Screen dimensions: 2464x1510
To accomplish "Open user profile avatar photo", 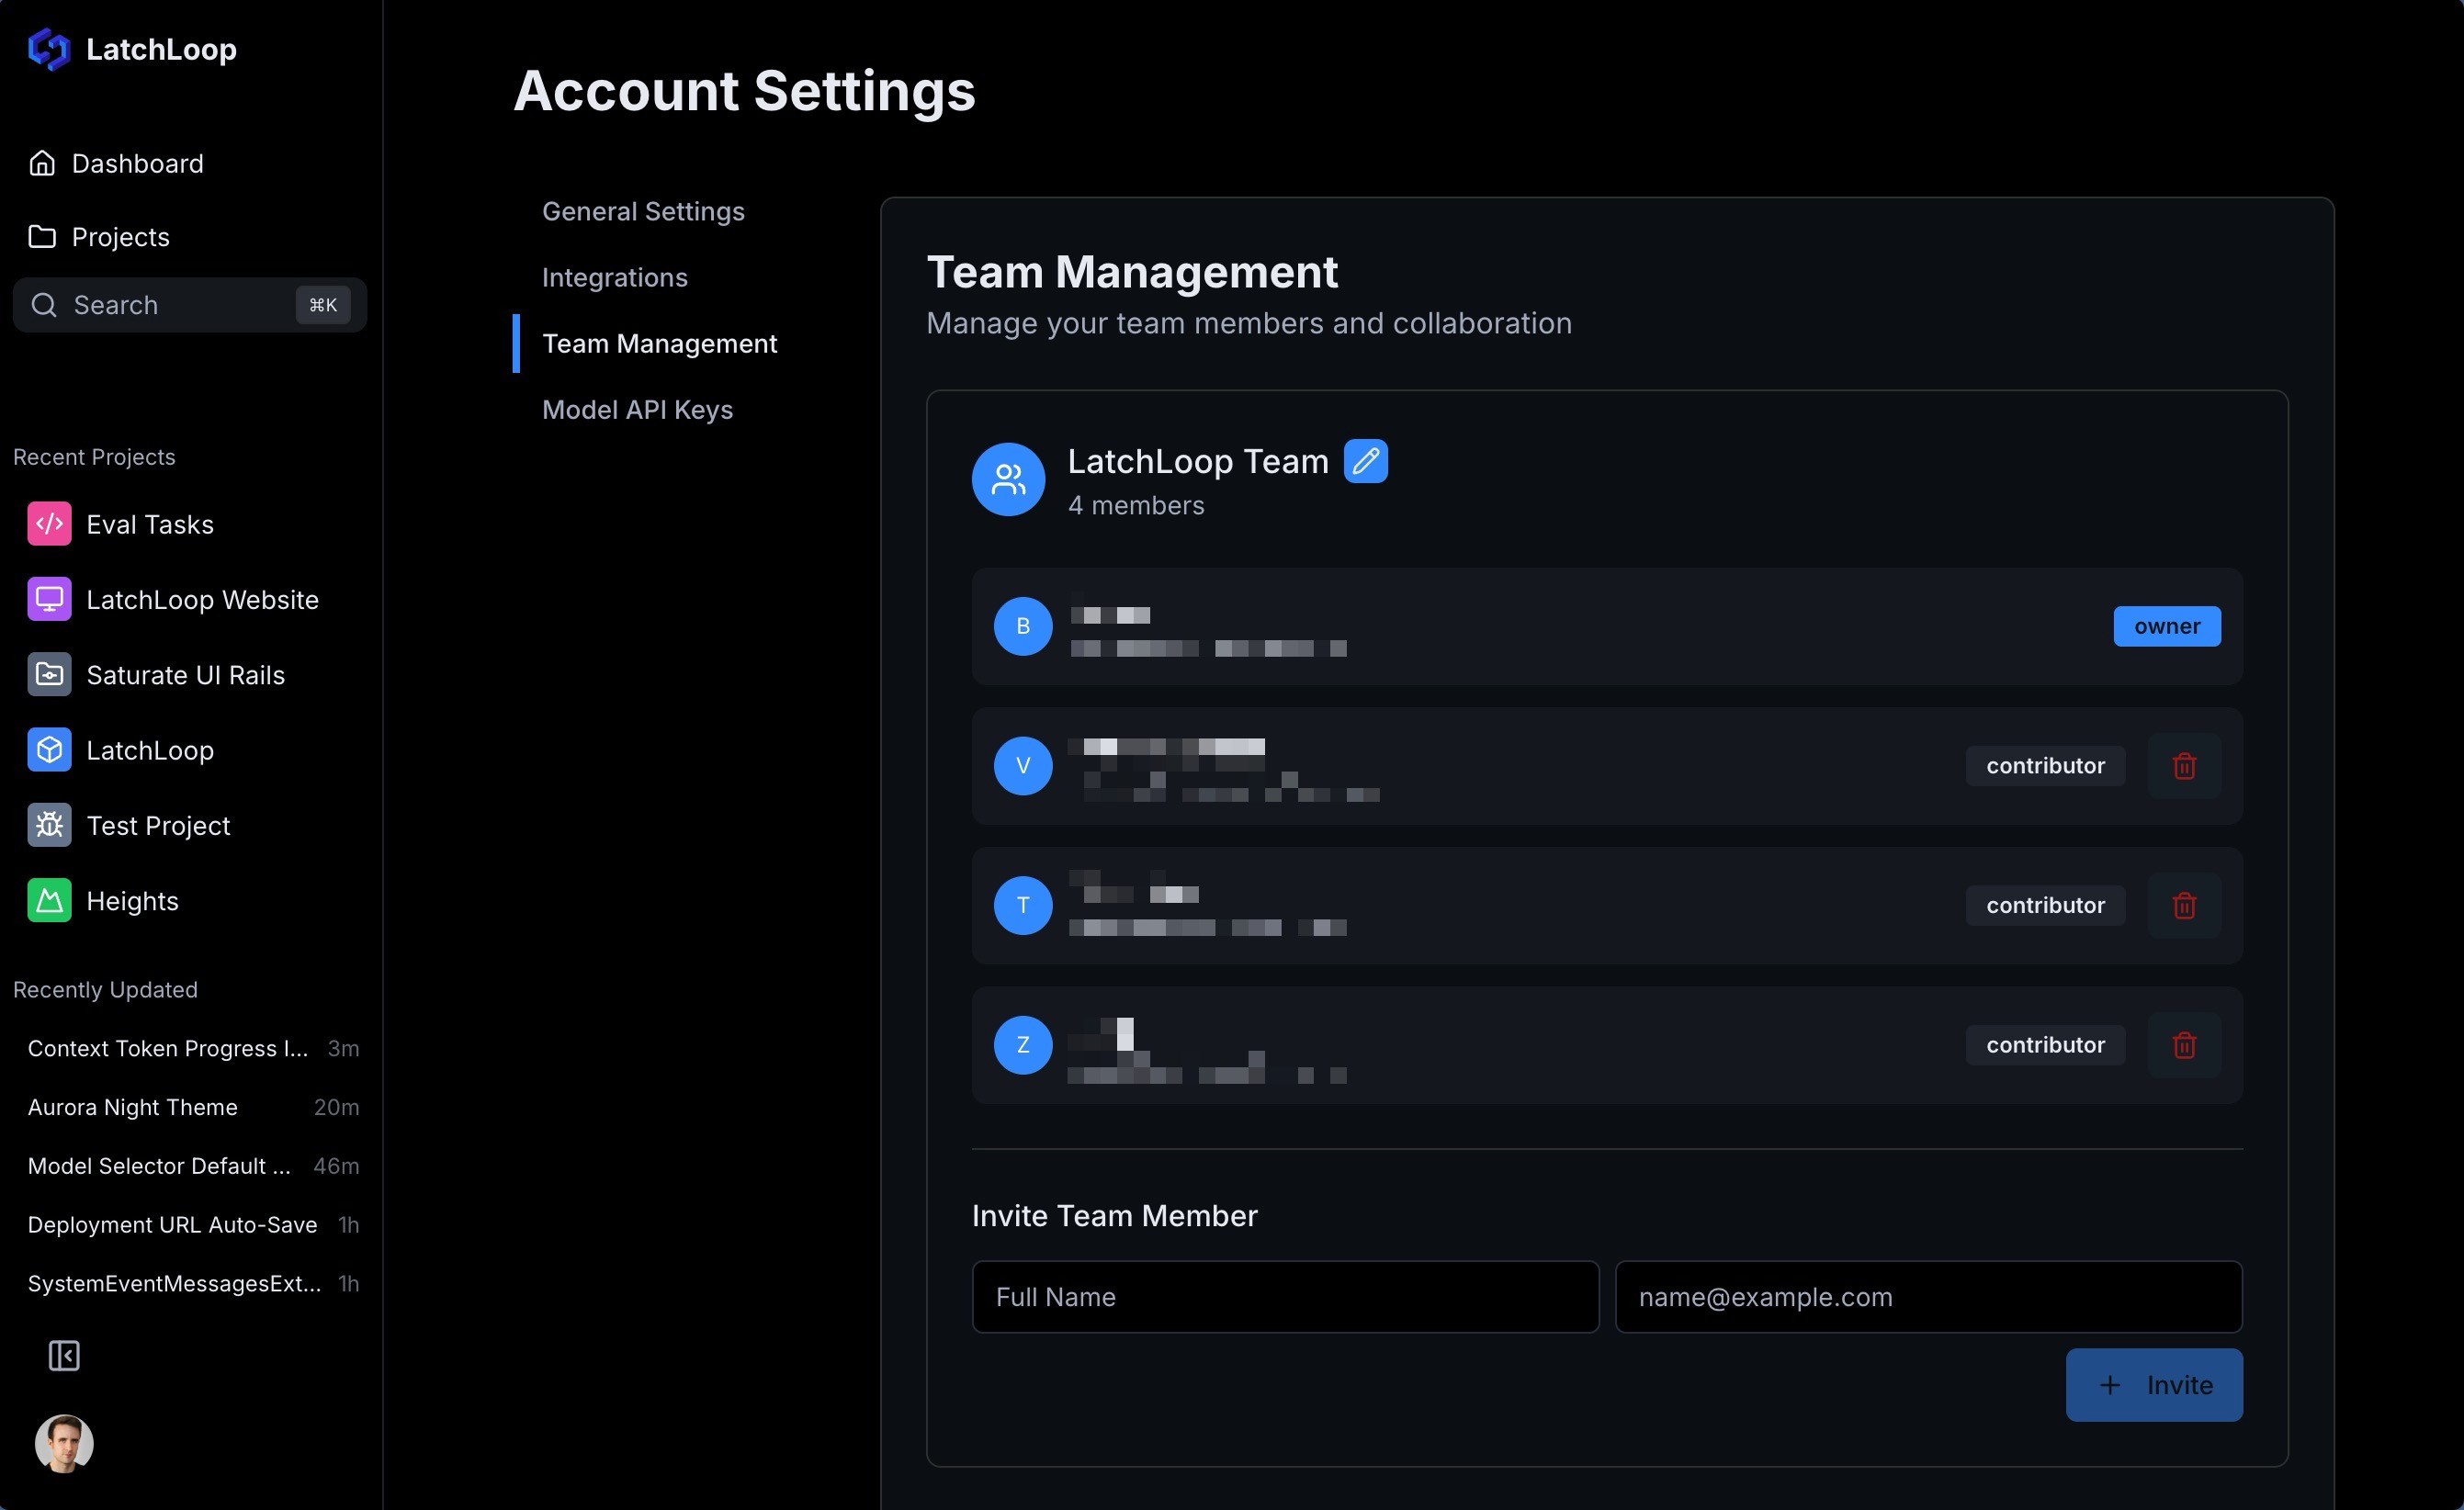I will (x=64, y=1443).
